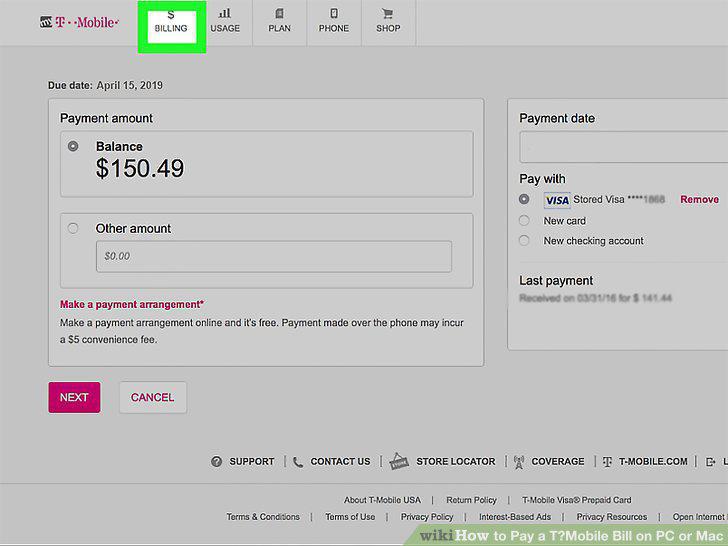Image resolution: width=728 pixels, height=546 pixels.
Task: Choose the Stored Visa radio button
Action: [524, 199]
